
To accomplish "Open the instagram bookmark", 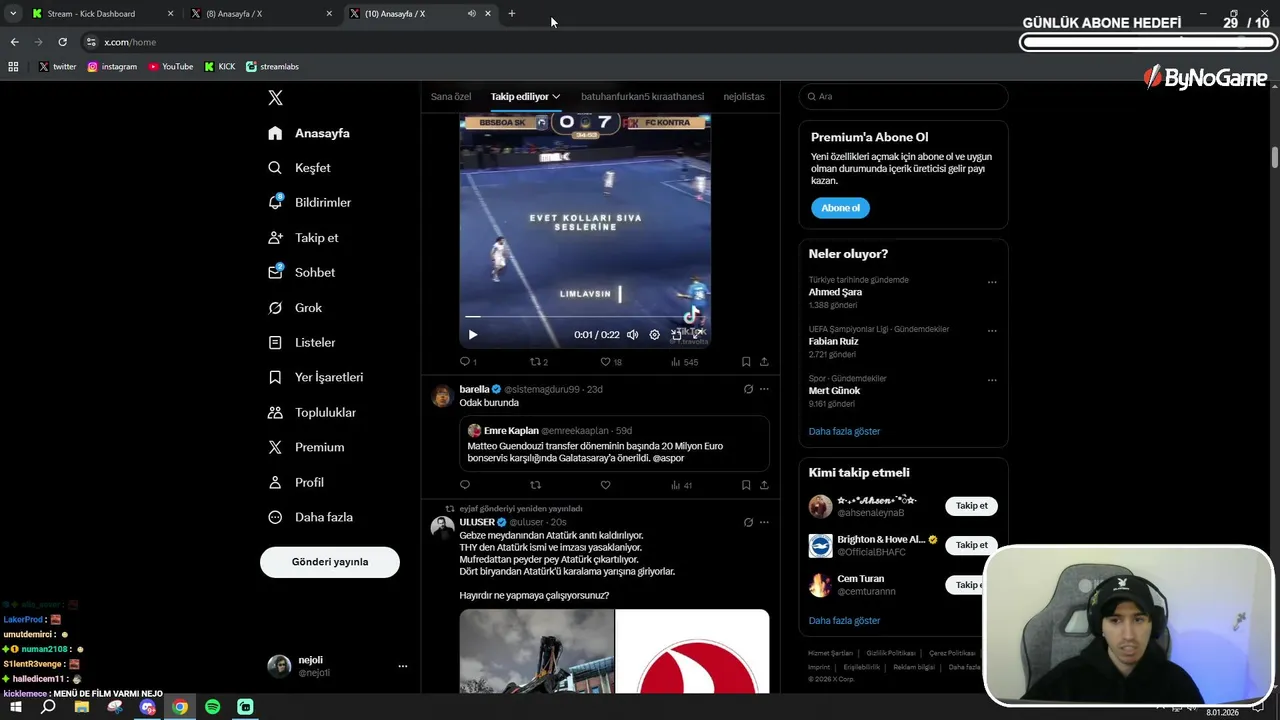I will (112, 67).
